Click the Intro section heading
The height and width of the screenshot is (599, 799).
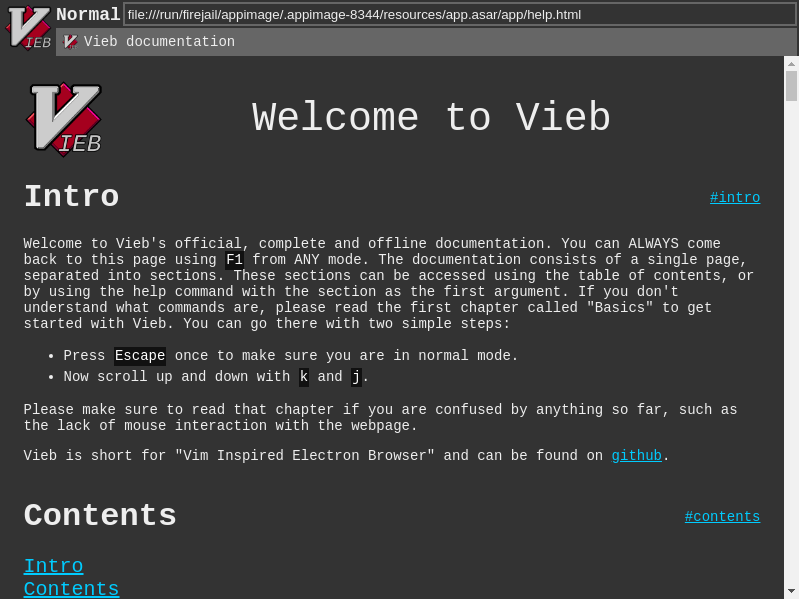tap(71, 196)
